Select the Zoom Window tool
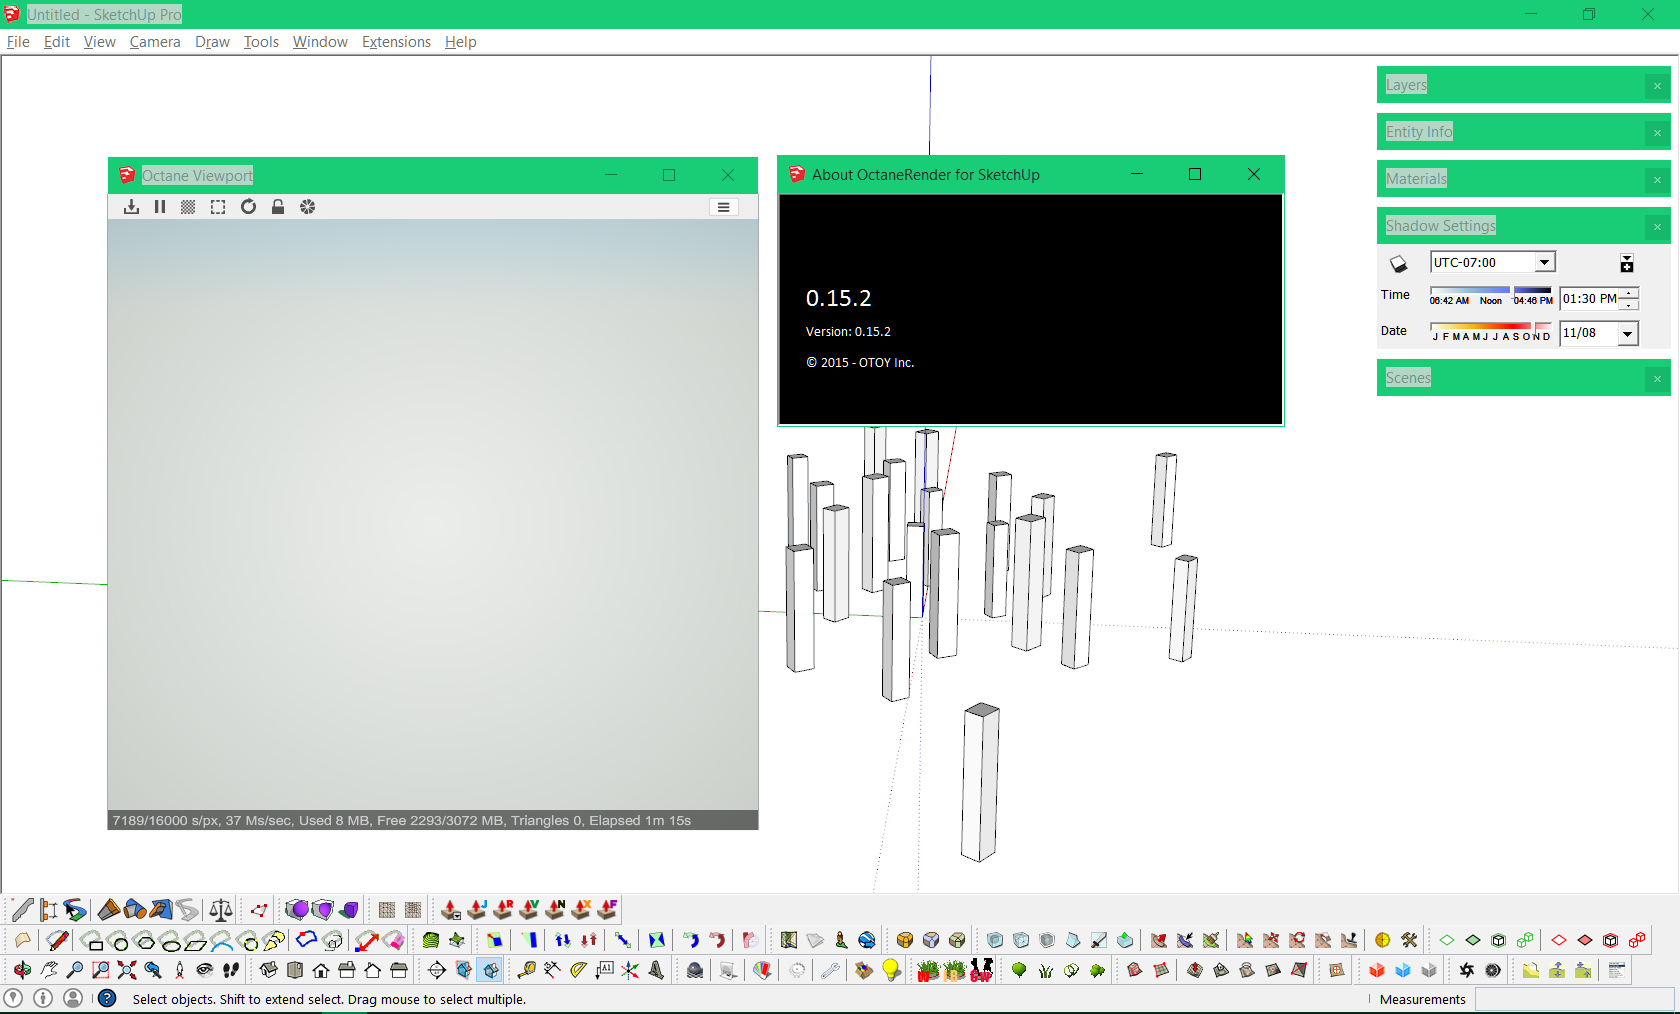 (101, 970)
